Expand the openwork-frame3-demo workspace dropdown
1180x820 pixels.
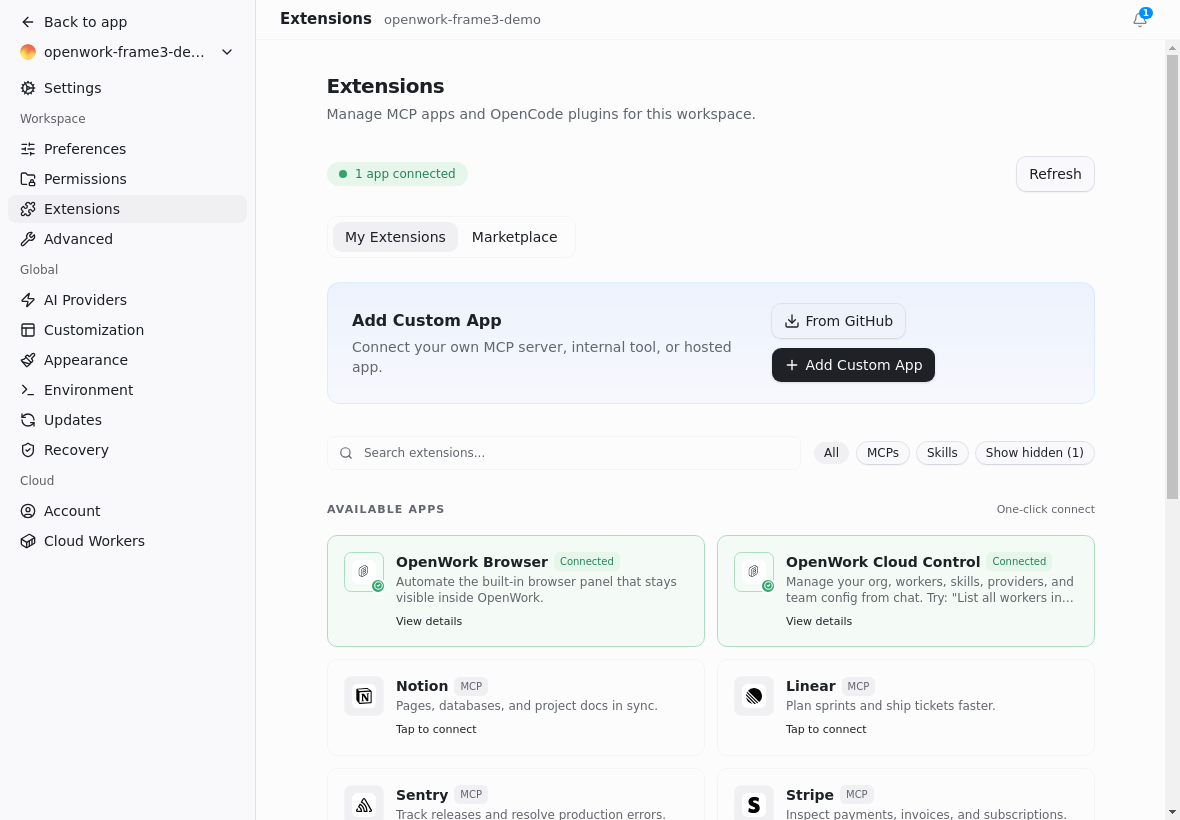pyautogui.click(x=227, y=52)
